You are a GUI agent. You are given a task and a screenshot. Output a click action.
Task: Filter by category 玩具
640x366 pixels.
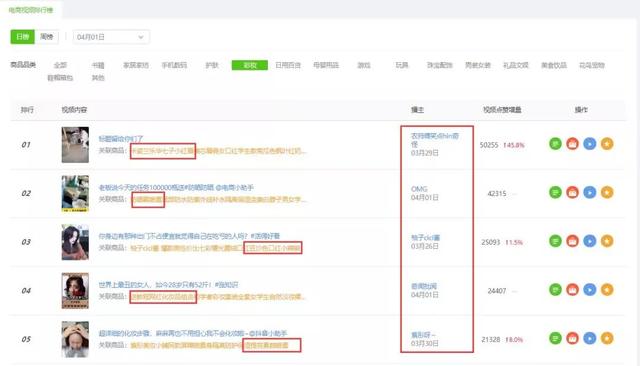pos(402,65)
